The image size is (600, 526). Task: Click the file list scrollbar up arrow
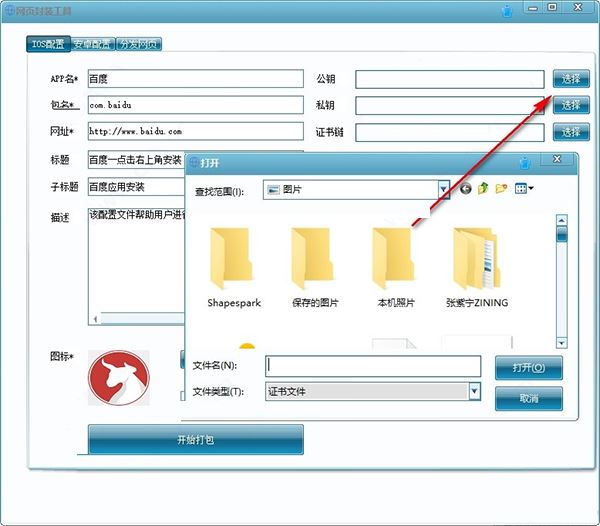[x=561, y=220]
